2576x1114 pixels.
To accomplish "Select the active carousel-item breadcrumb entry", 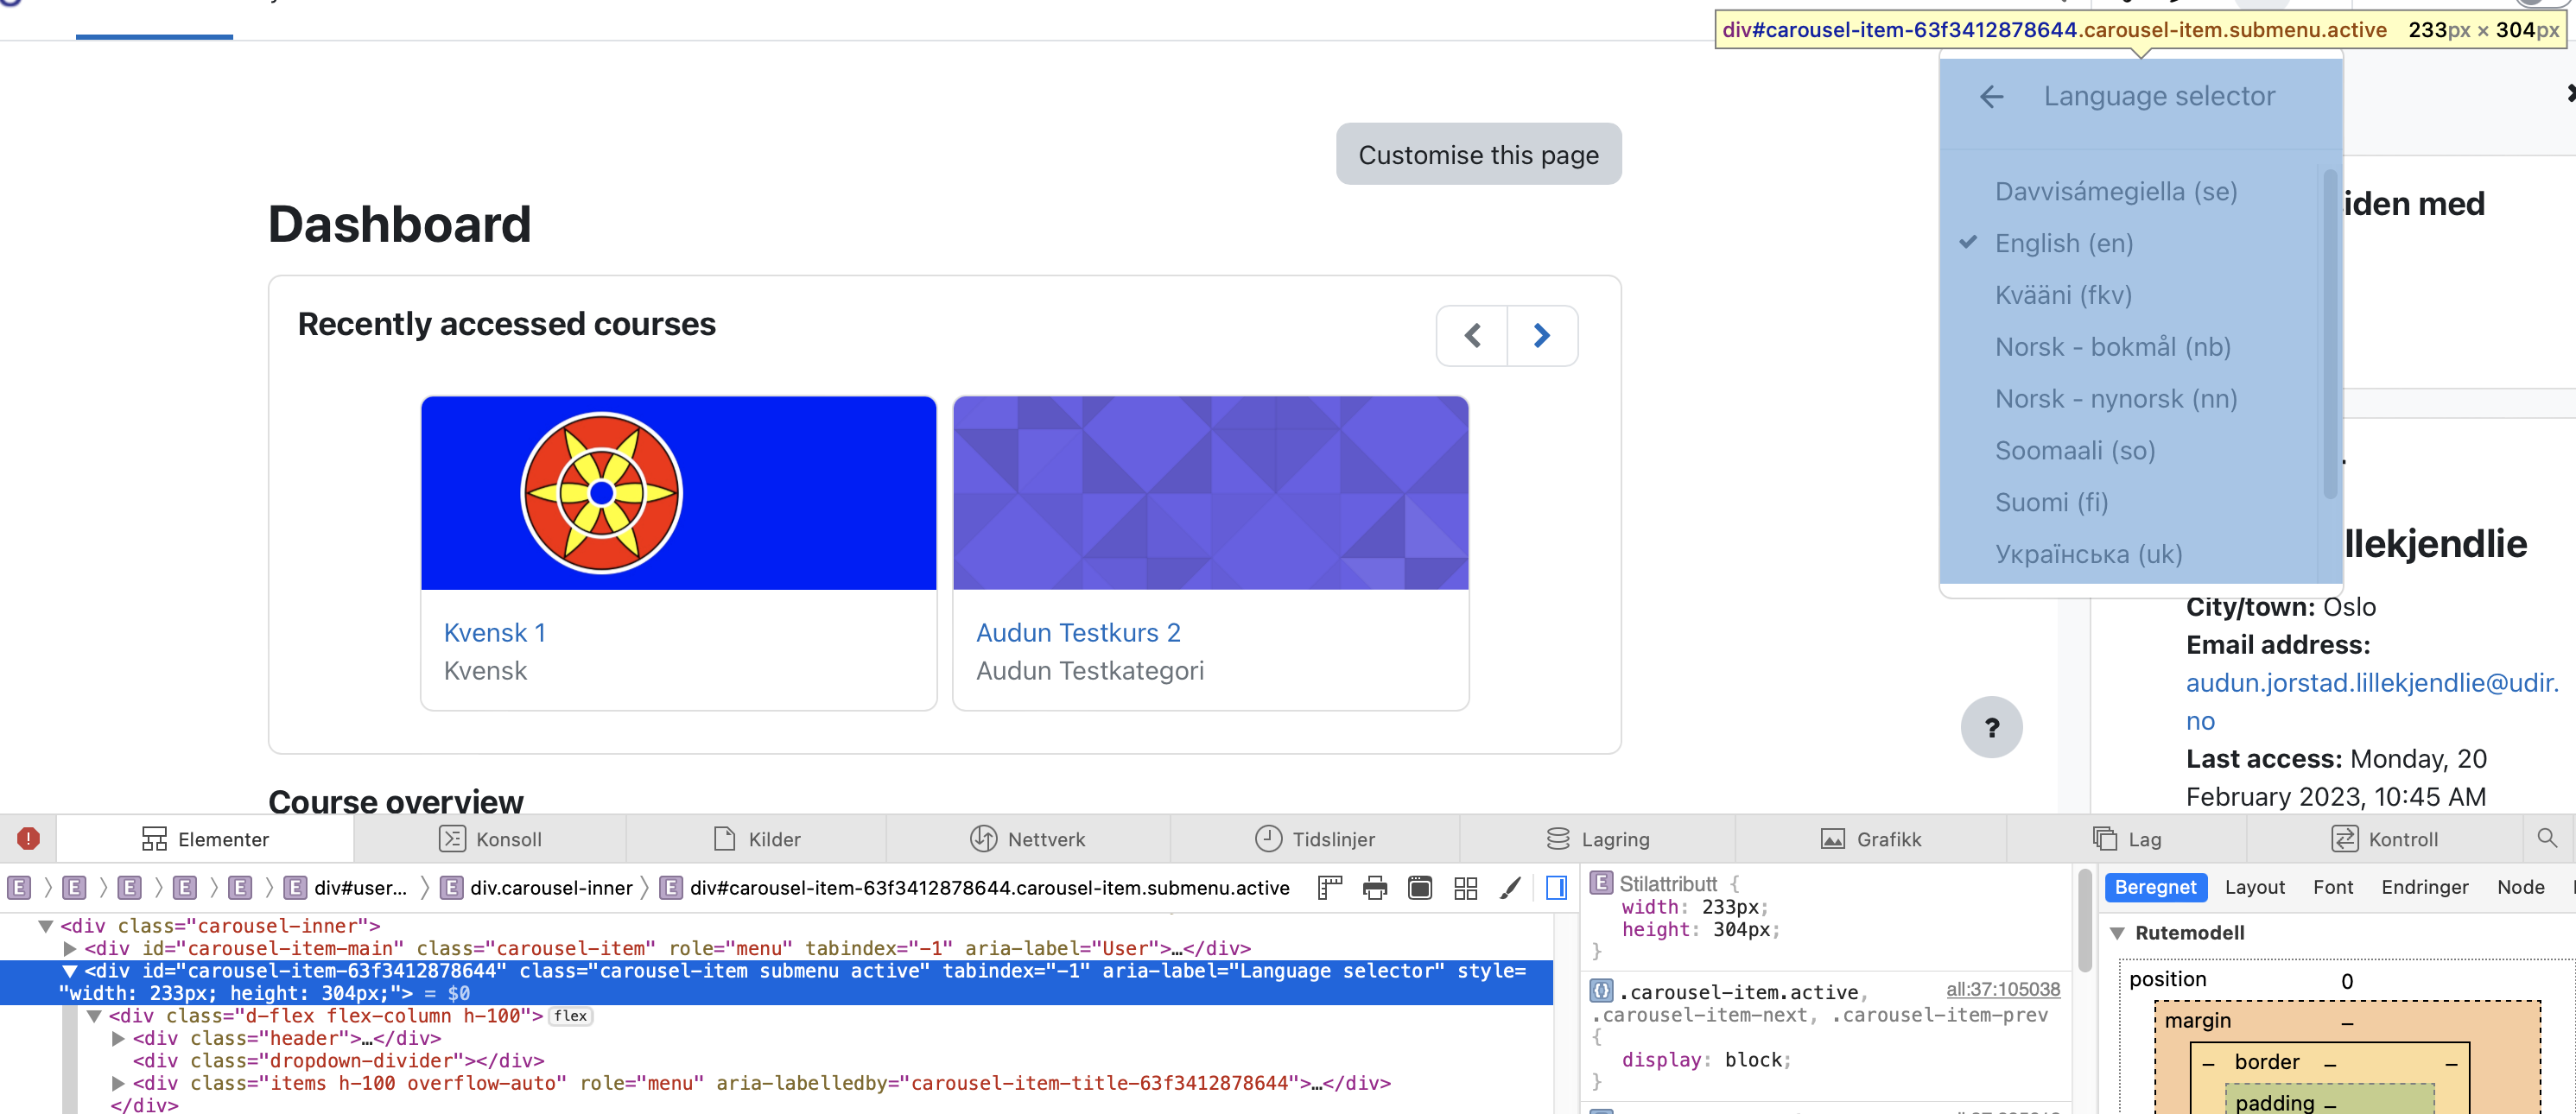I will pyautogui.click(x=975, y=888).
